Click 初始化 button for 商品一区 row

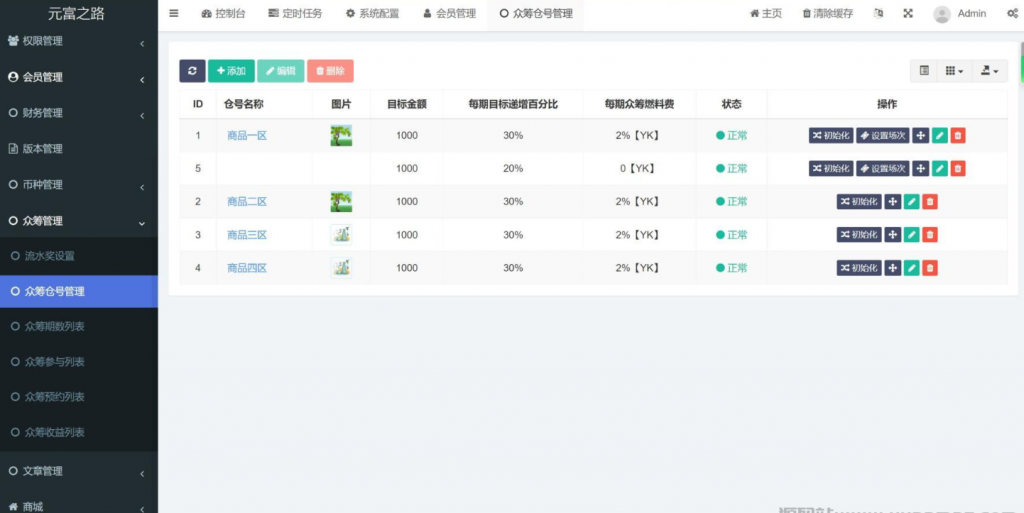831,135
